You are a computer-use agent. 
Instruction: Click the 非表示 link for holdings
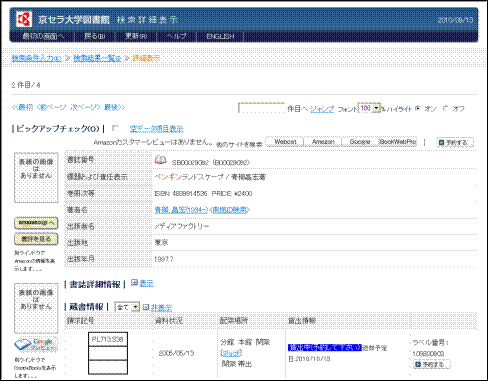pos(161,307)
